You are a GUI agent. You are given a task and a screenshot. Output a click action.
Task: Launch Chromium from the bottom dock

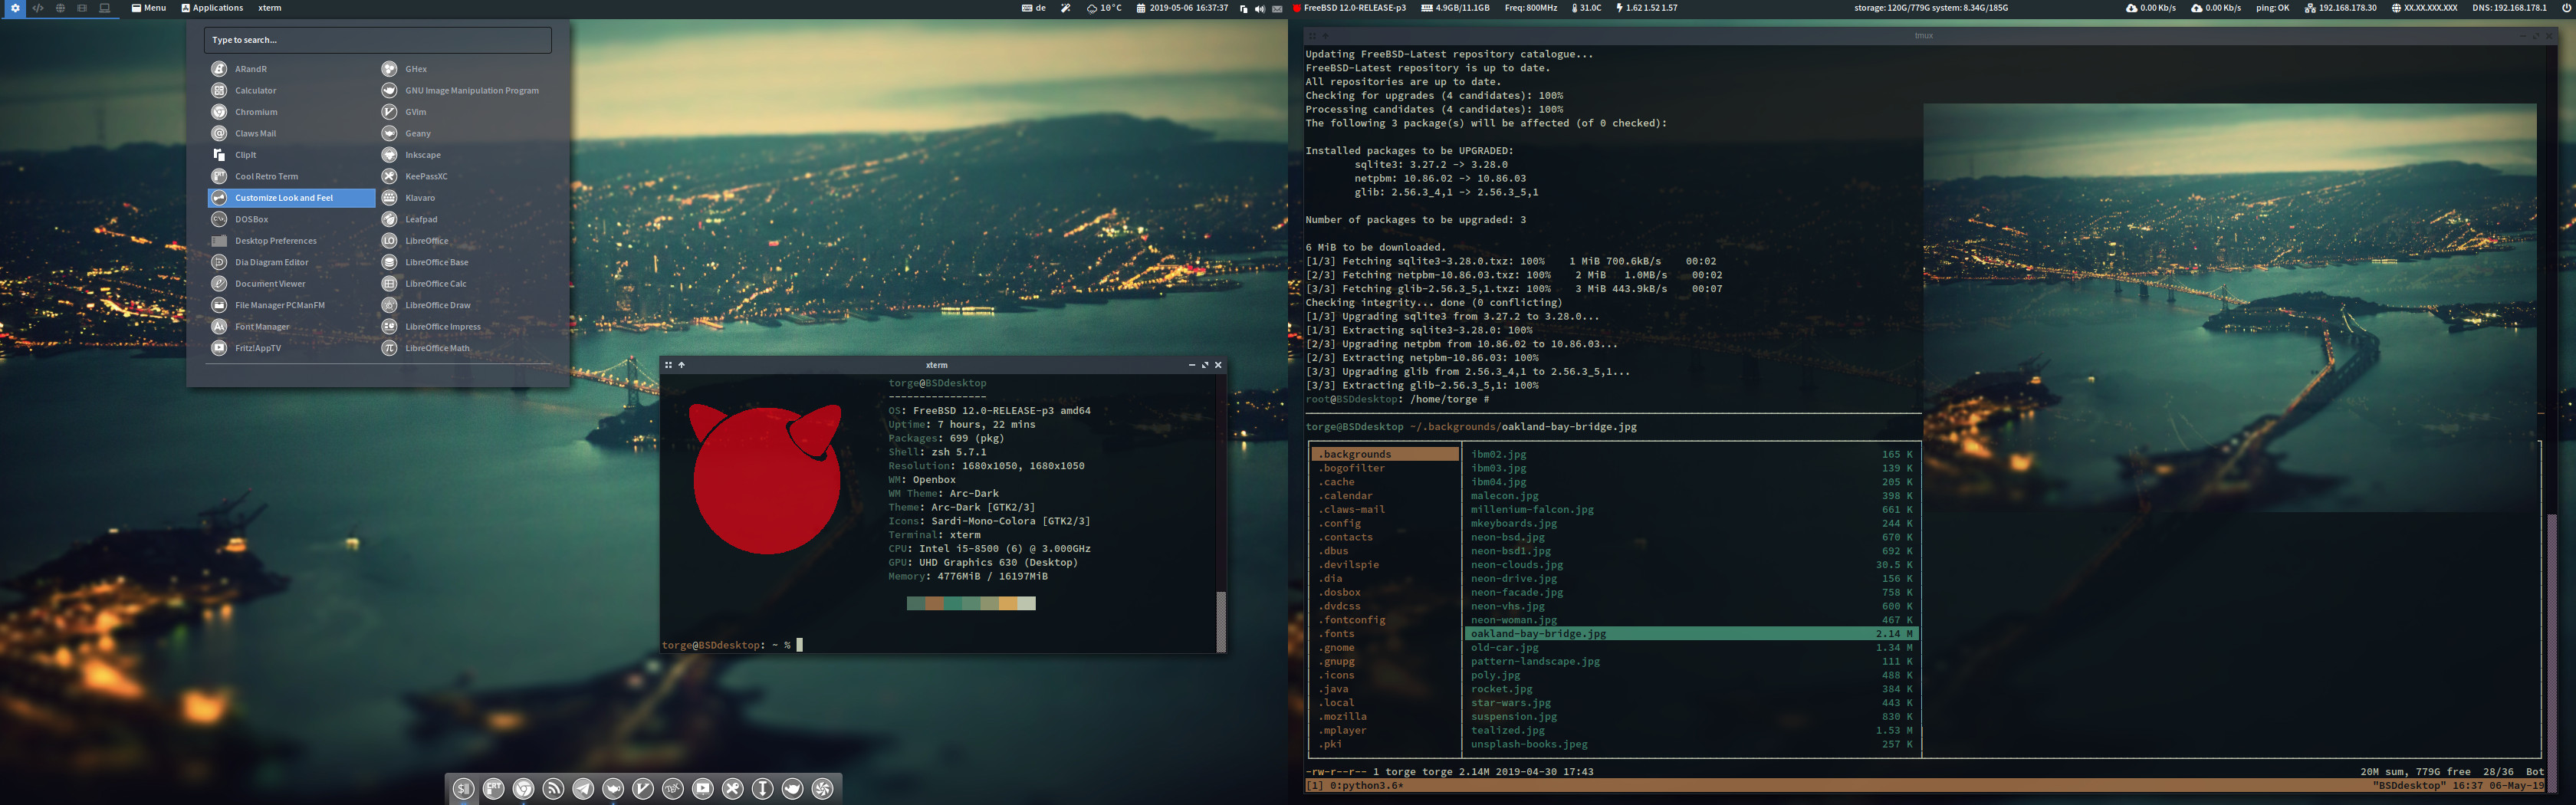point(523,789)
